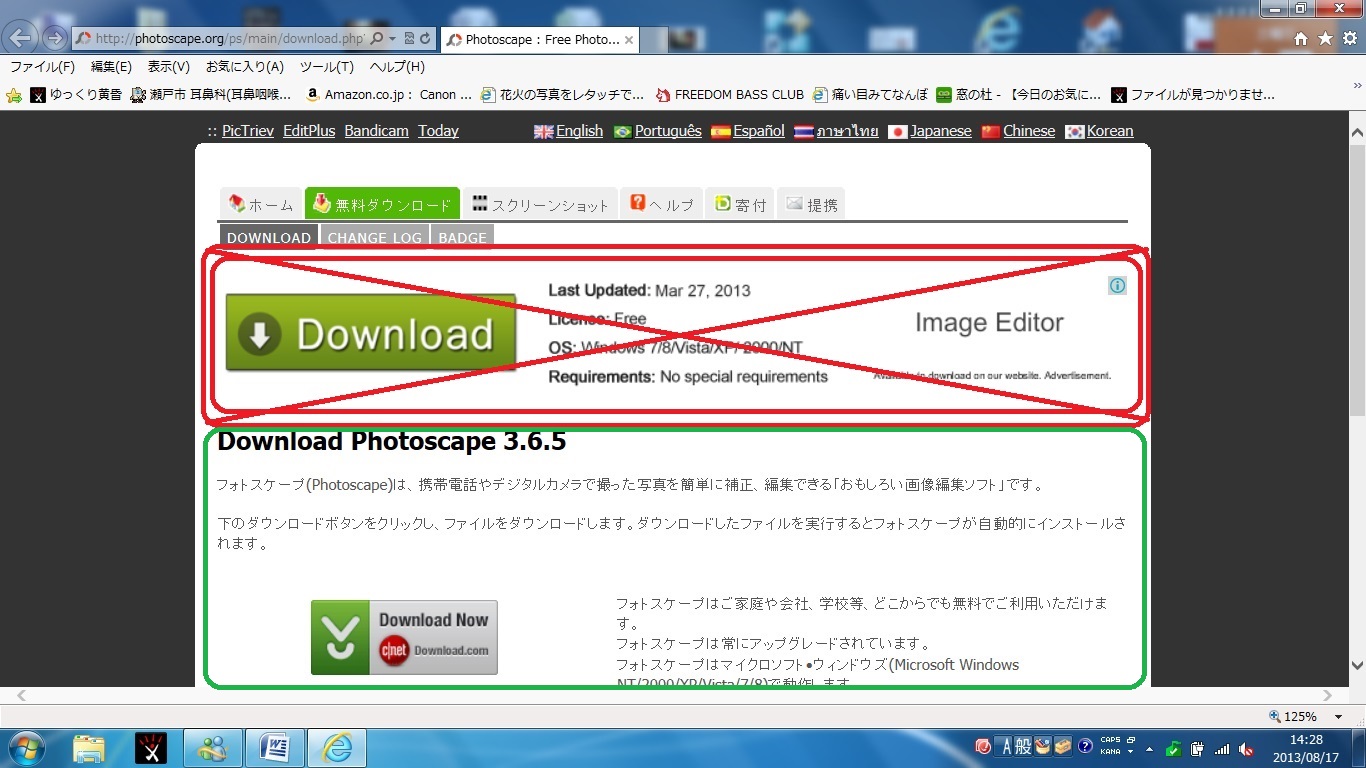Follow the PicTriev link

[x=248, y=131]
